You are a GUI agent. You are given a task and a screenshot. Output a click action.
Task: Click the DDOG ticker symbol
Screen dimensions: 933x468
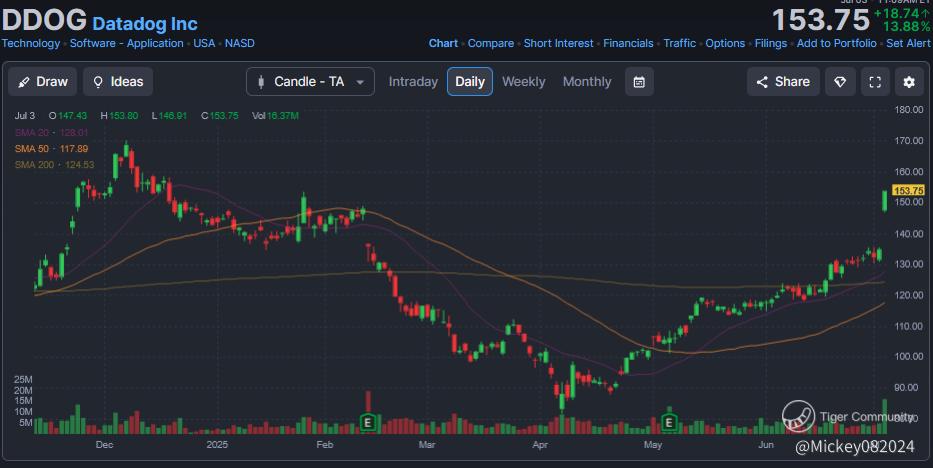(44, 20)
